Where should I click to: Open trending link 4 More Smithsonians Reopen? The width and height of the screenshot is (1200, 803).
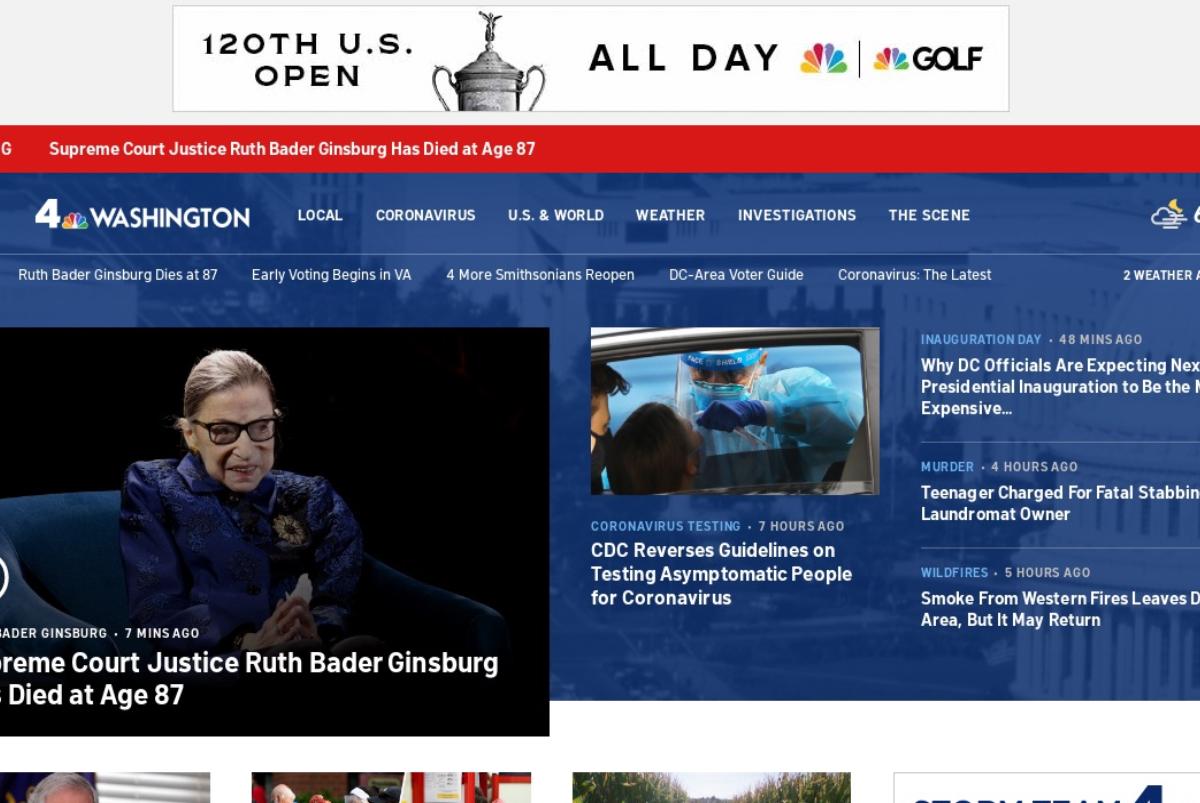tap(540, 275)
